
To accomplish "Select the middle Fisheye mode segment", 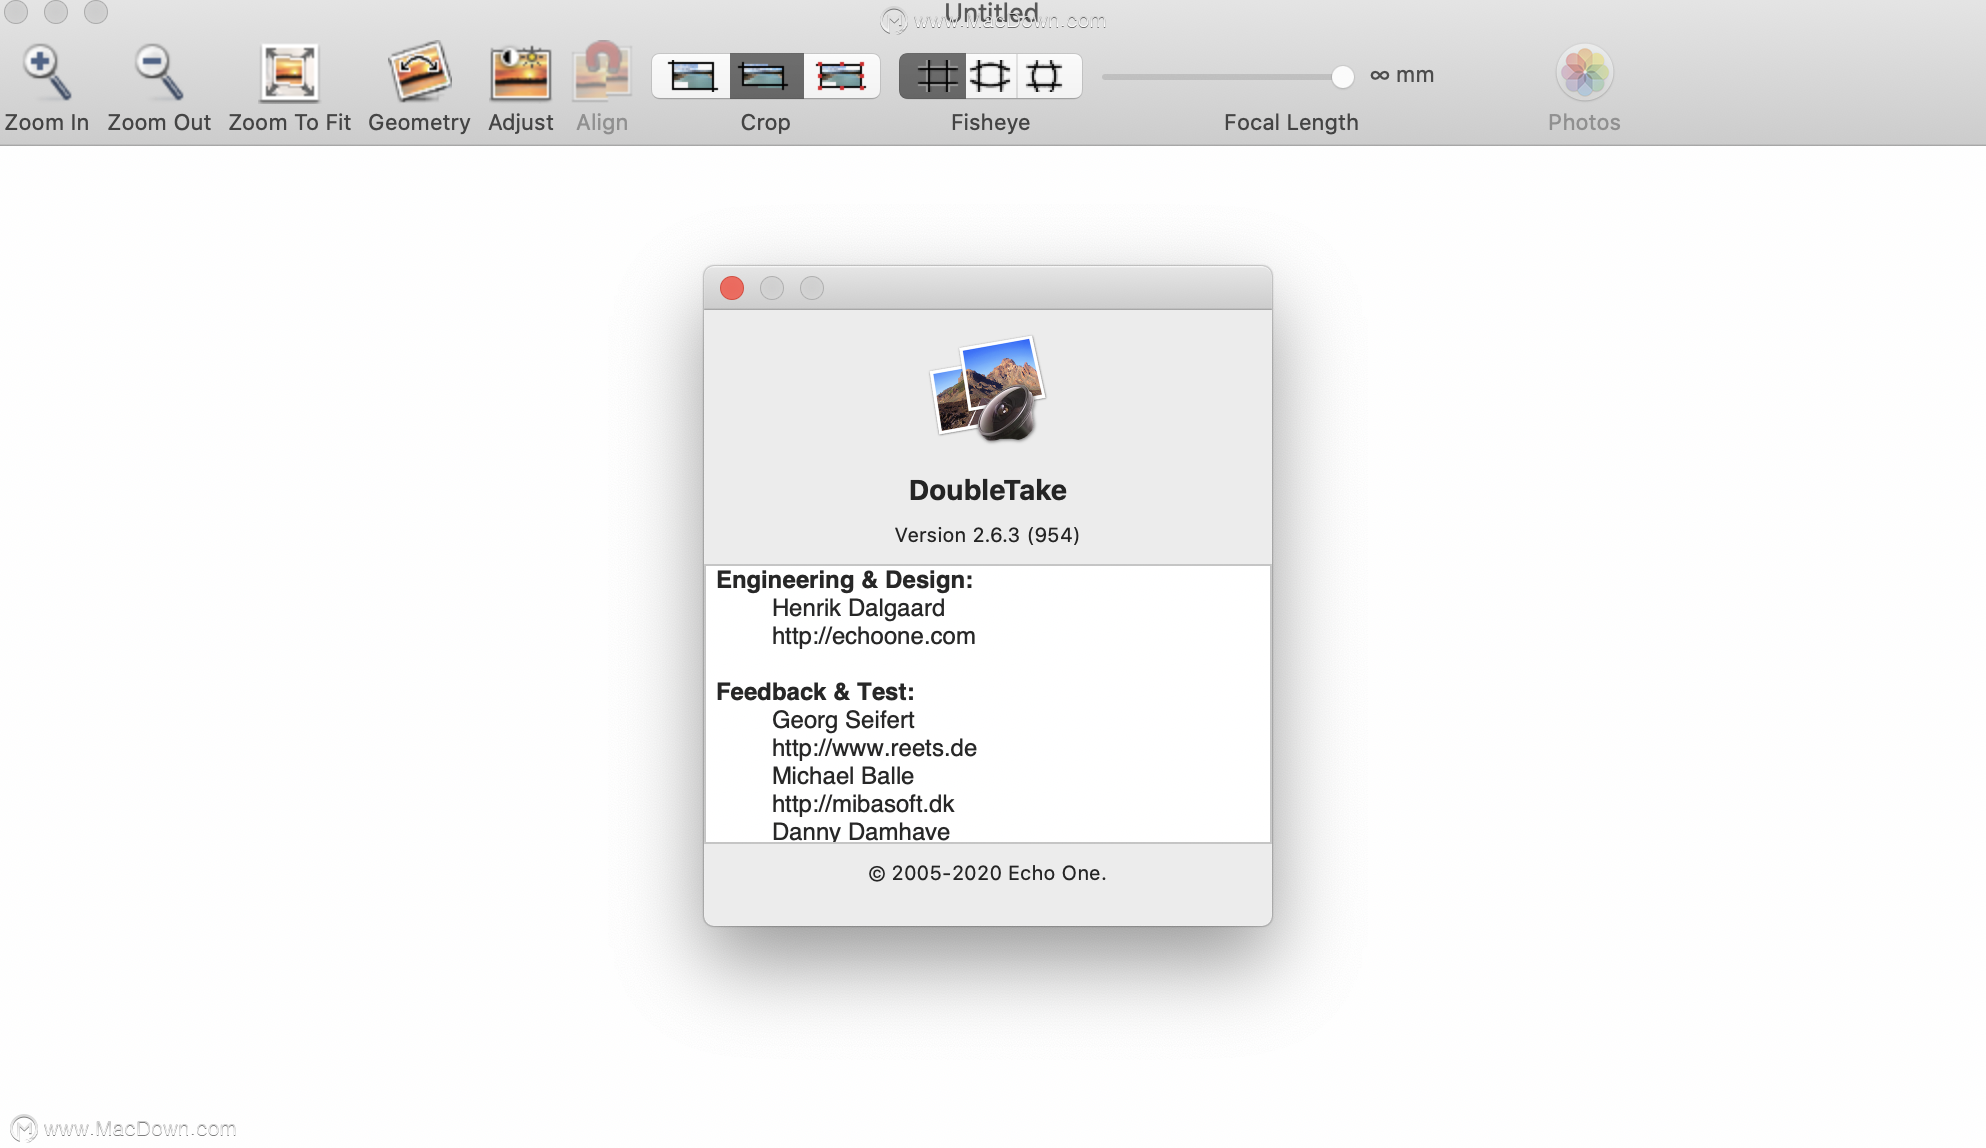I will pyautogui.click(x=991, y=76).
